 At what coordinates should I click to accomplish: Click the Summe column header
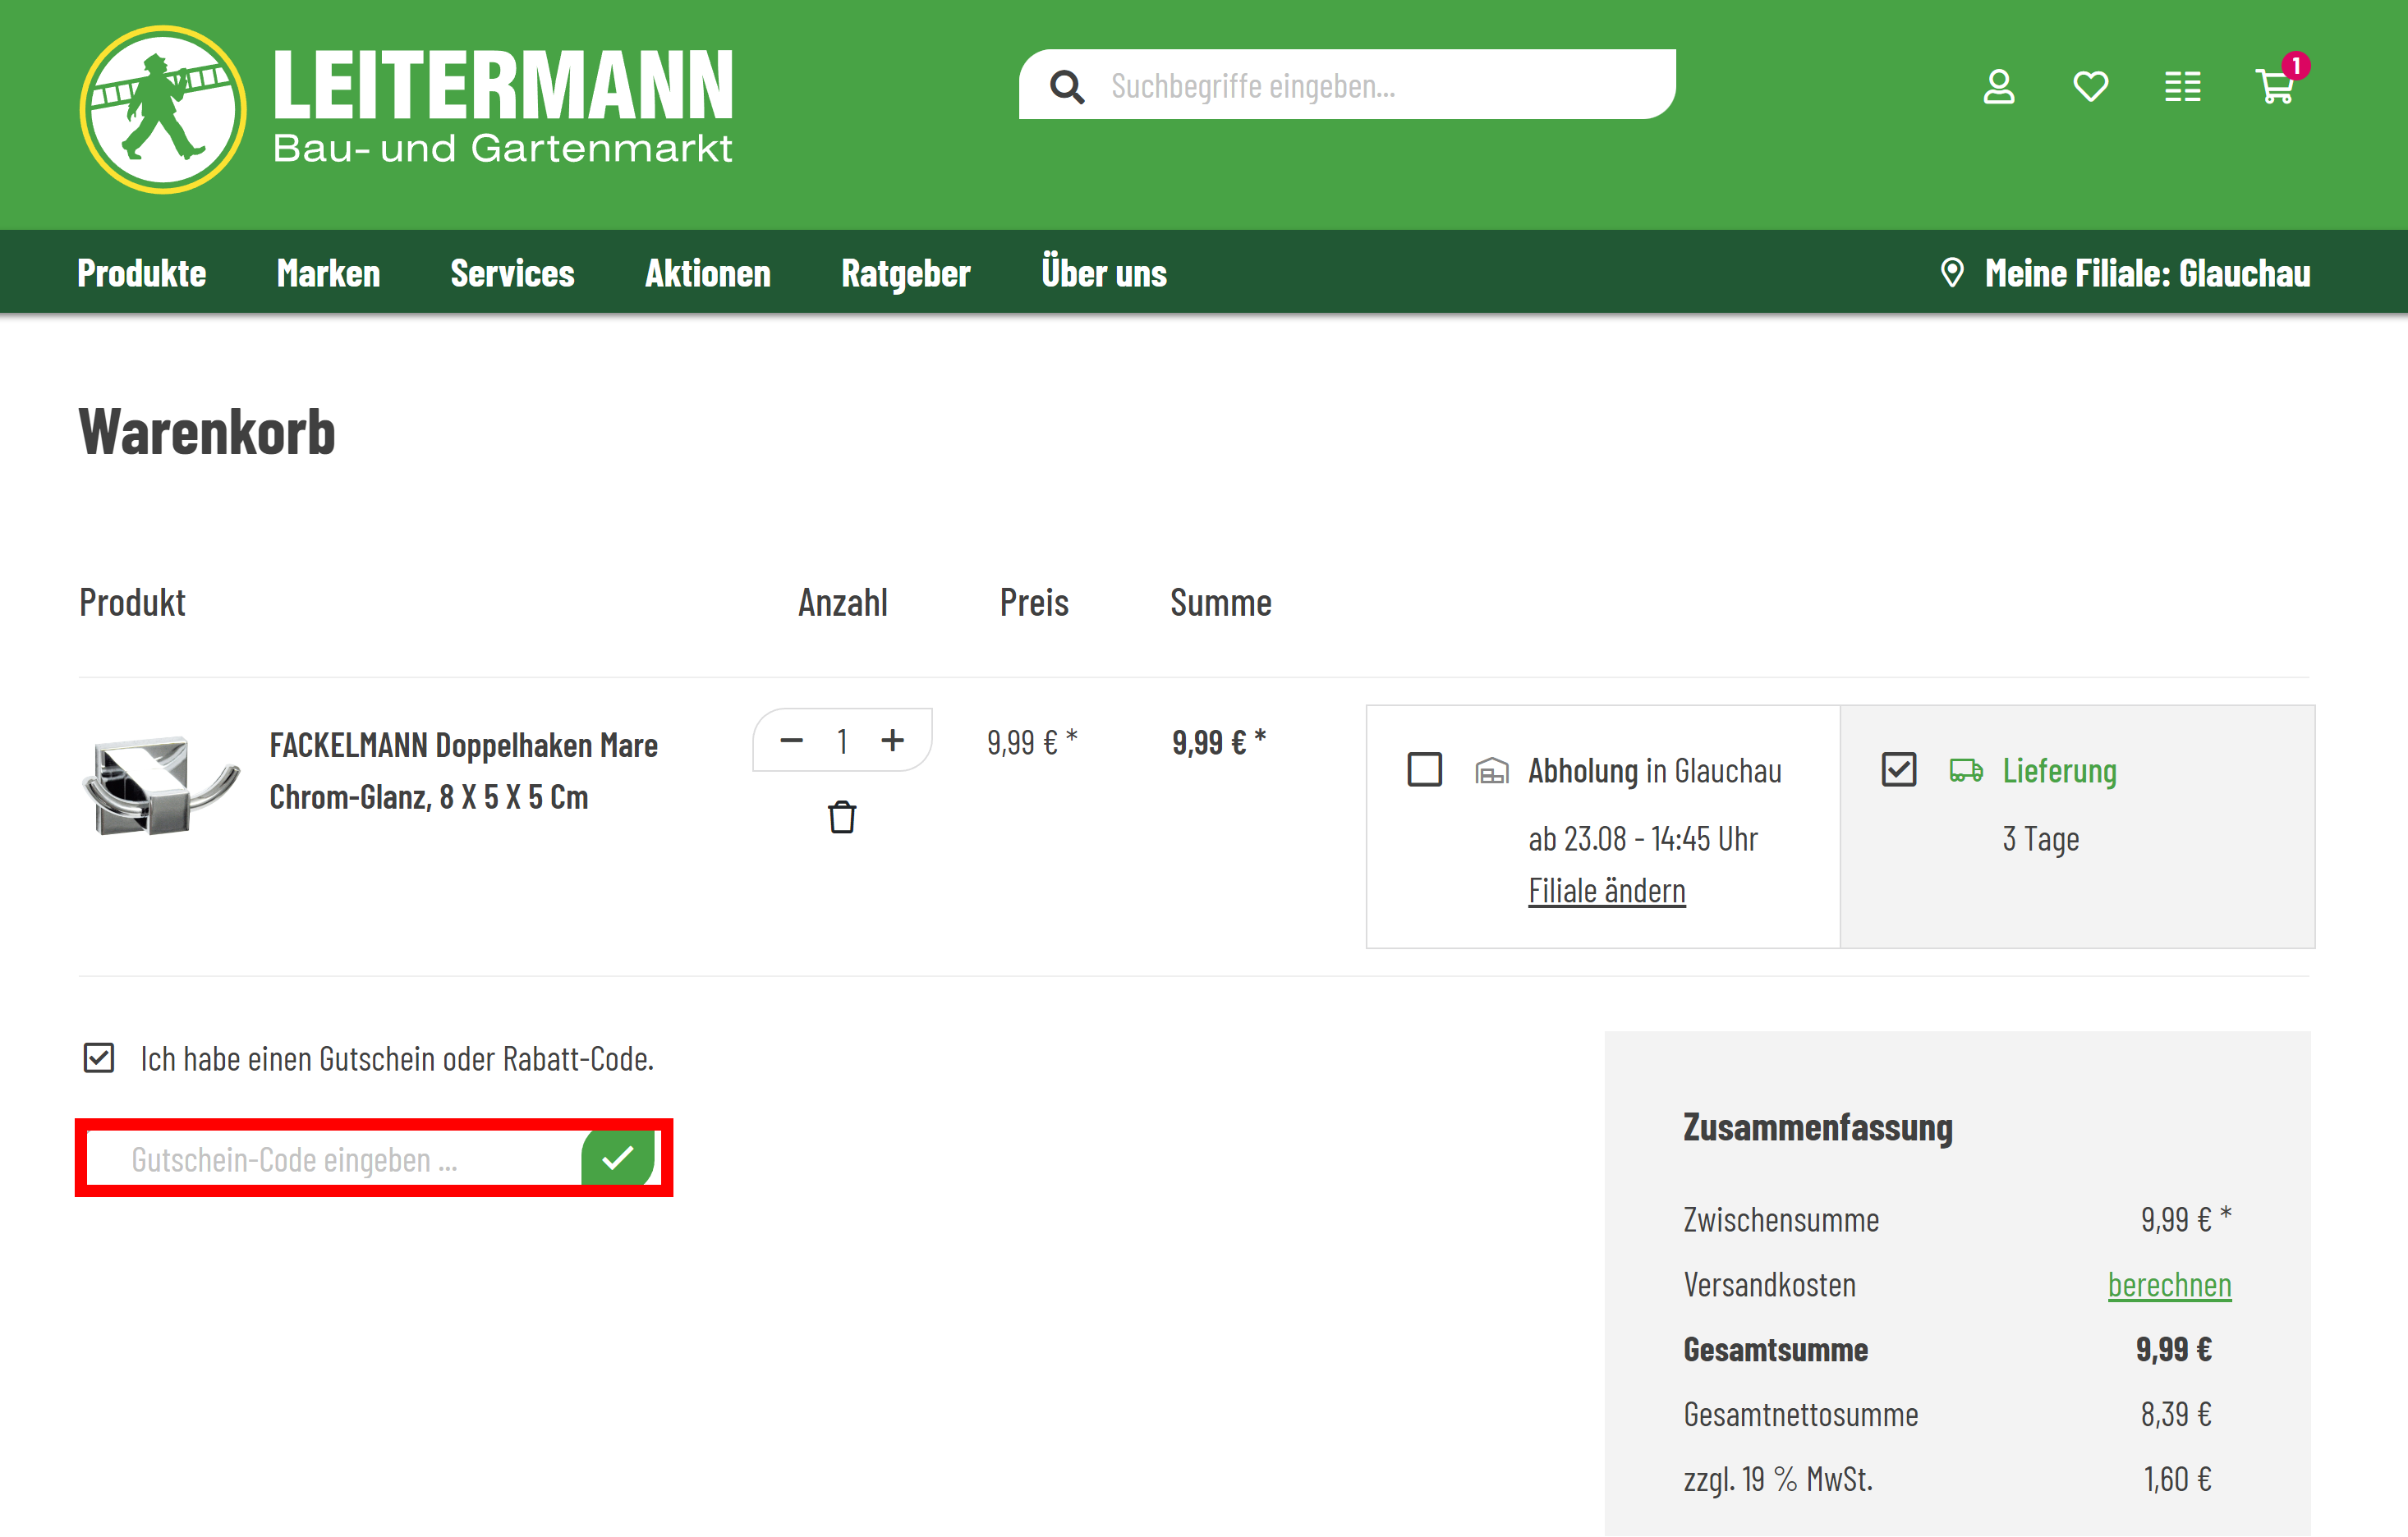click(x=1220, y=603)
